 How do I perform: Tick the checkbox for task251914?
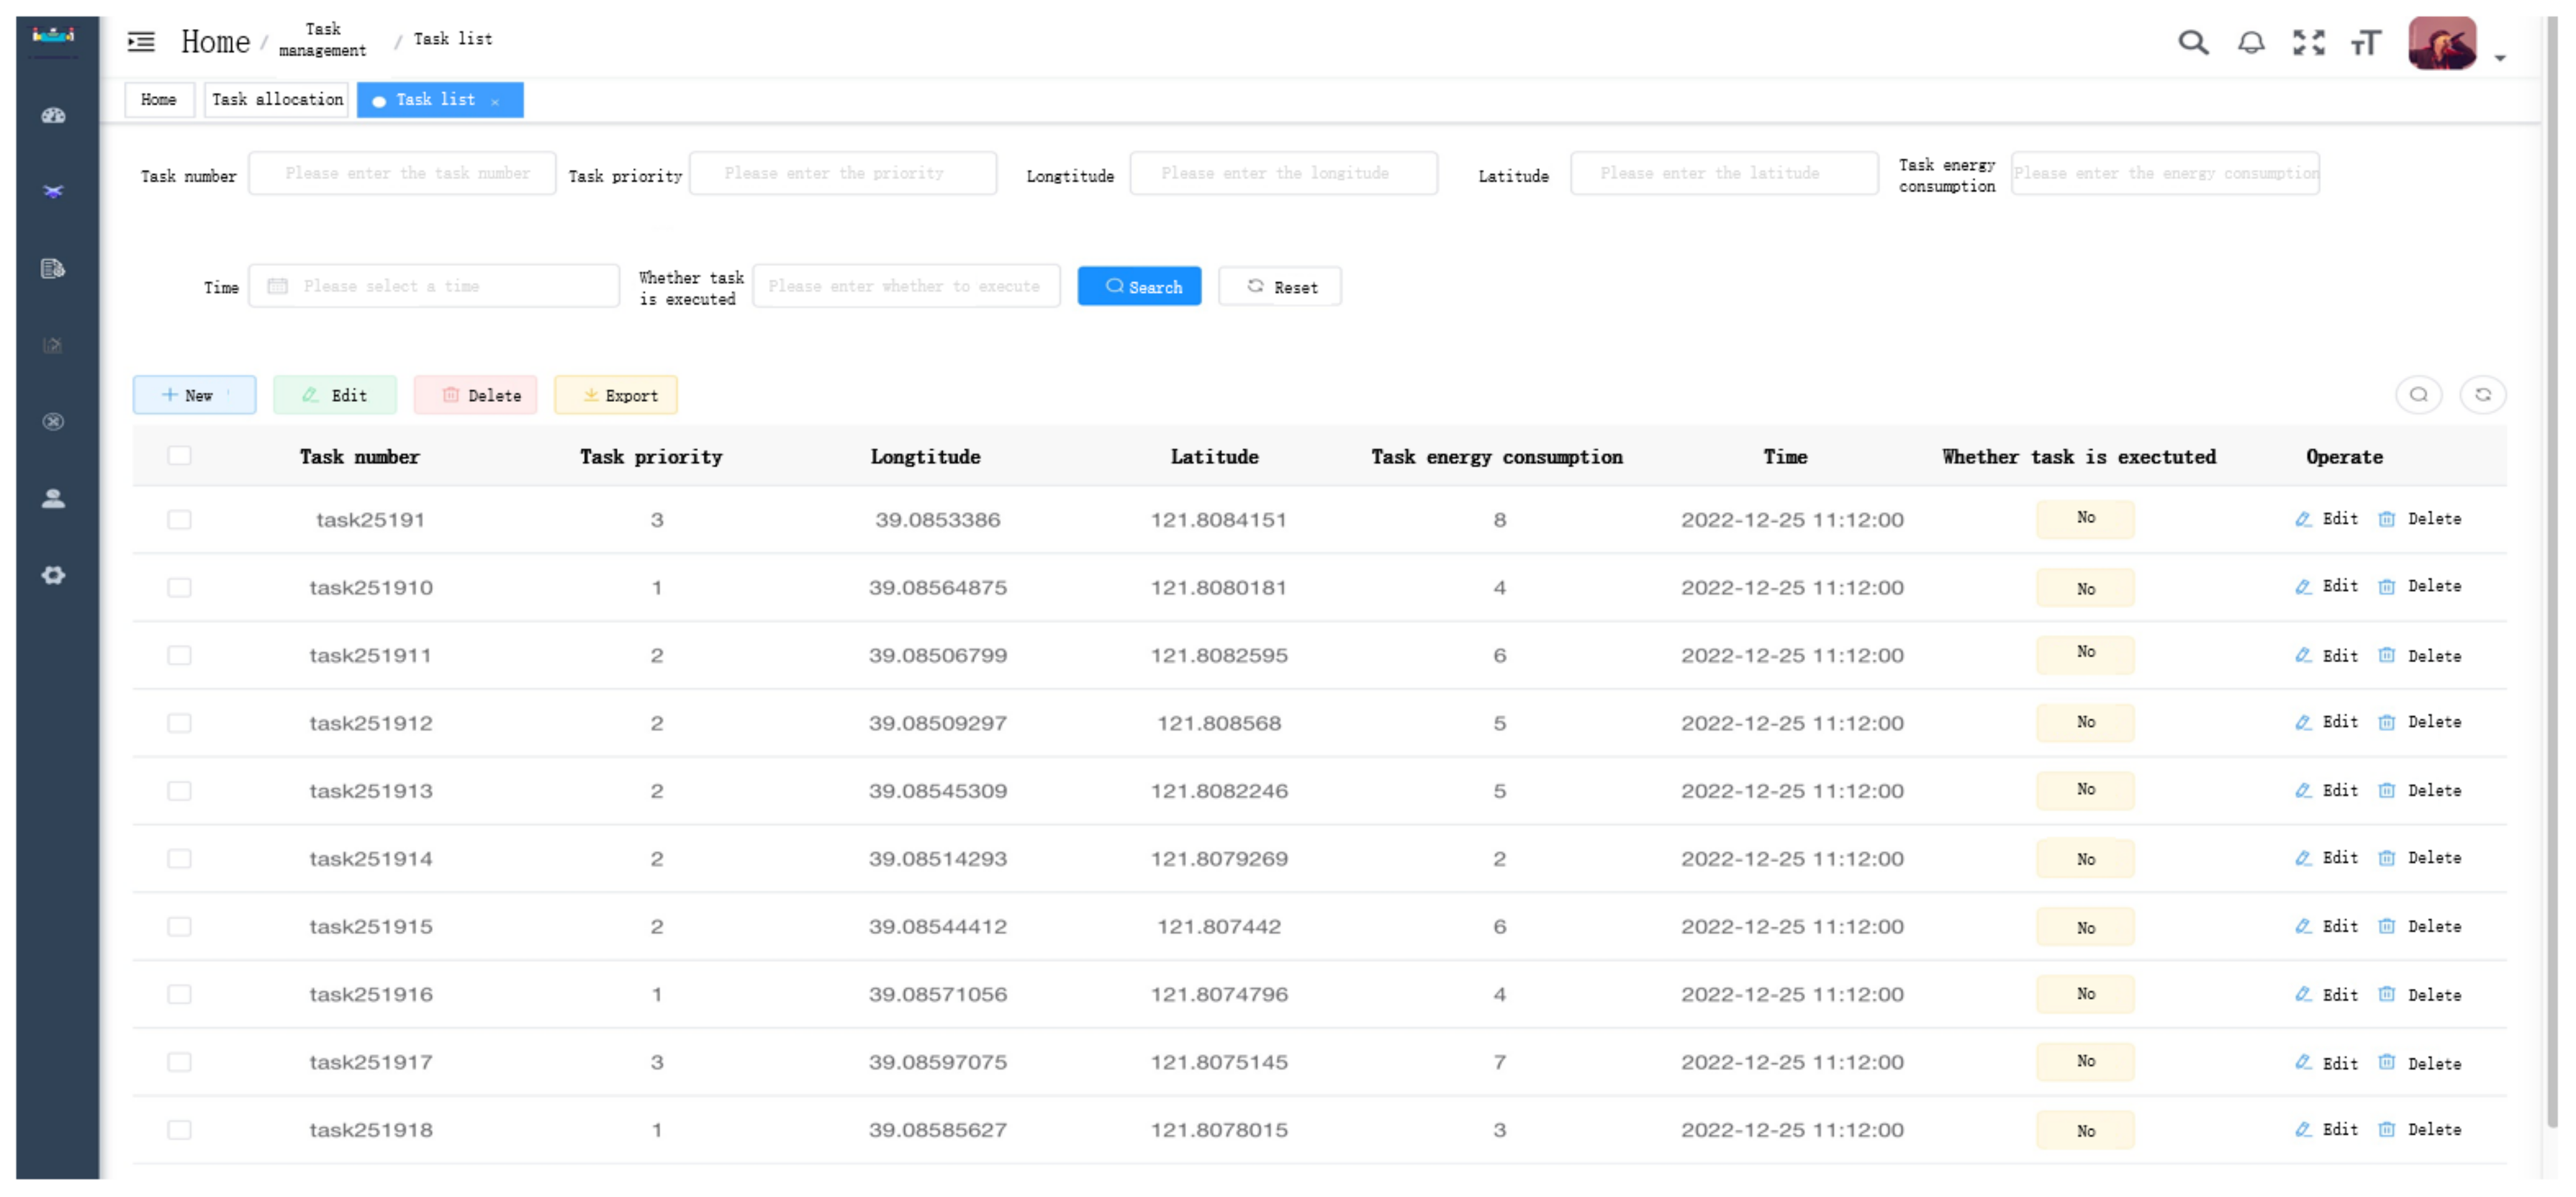click(179, 859)
